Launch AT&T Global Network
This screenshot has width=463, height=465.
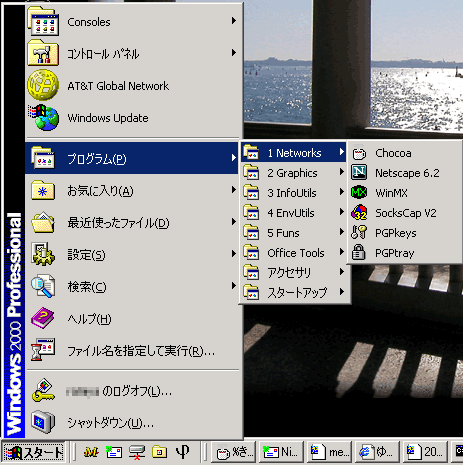132,86
